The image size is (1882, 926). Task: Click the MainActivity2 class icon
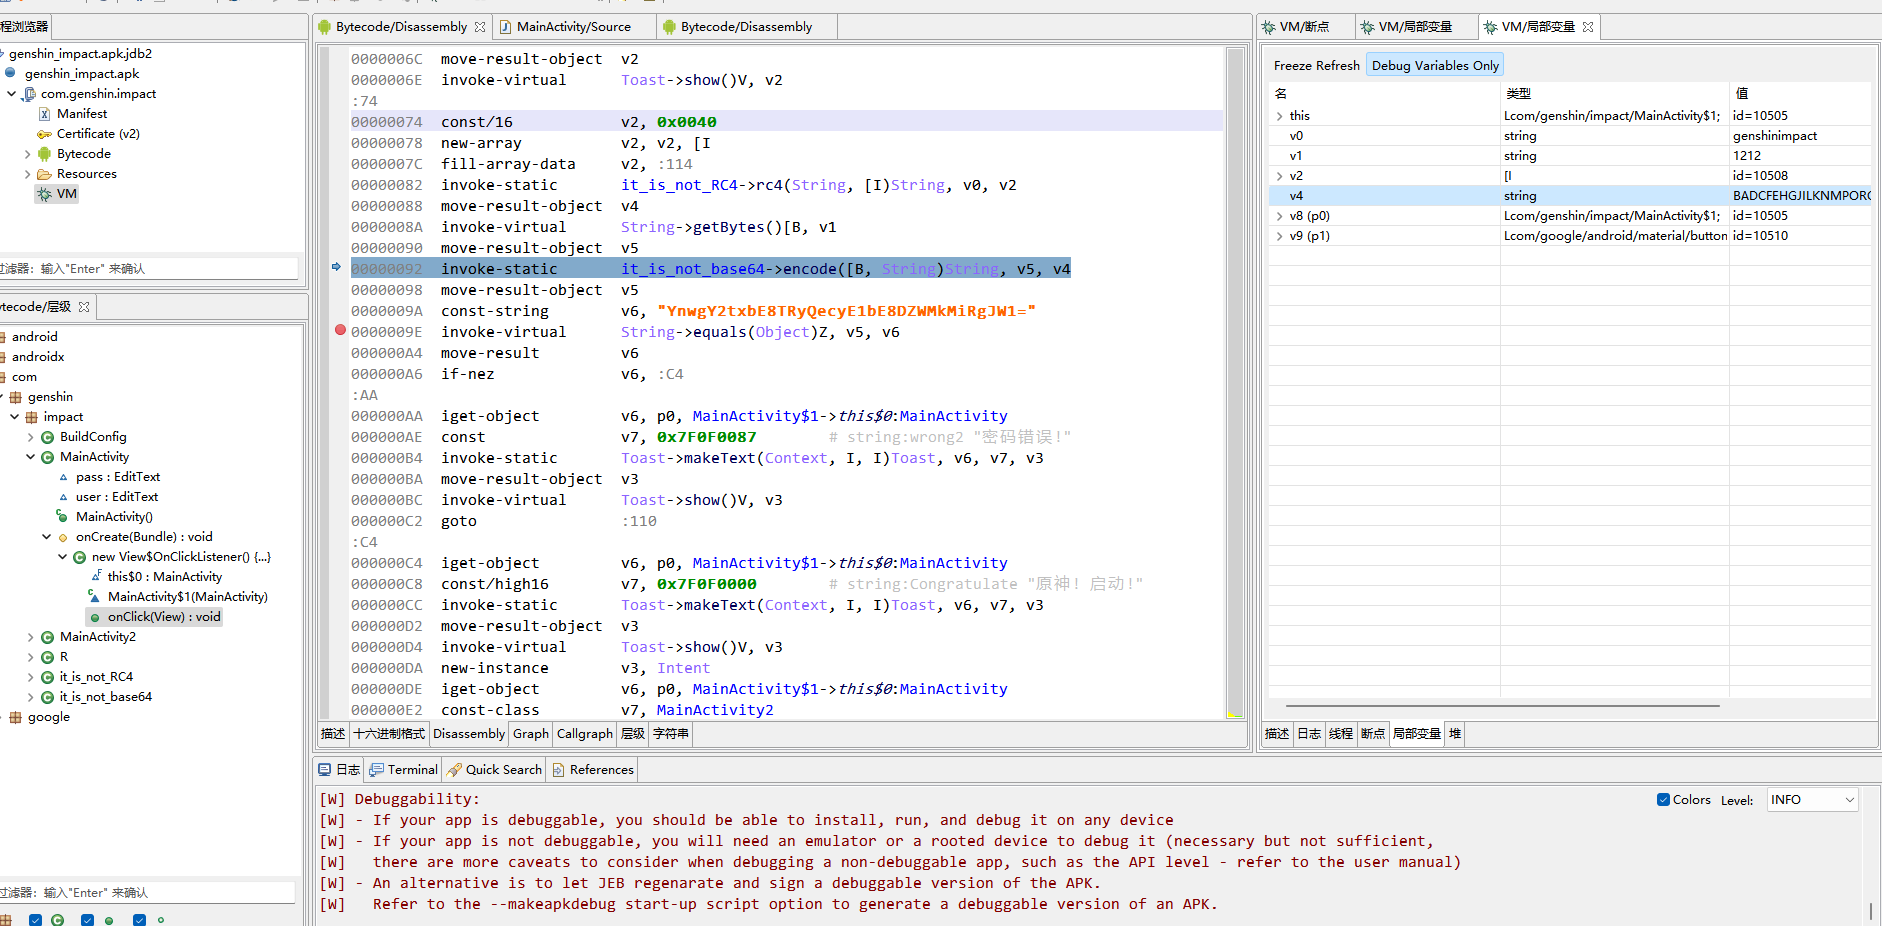click(x=47, y=637)
